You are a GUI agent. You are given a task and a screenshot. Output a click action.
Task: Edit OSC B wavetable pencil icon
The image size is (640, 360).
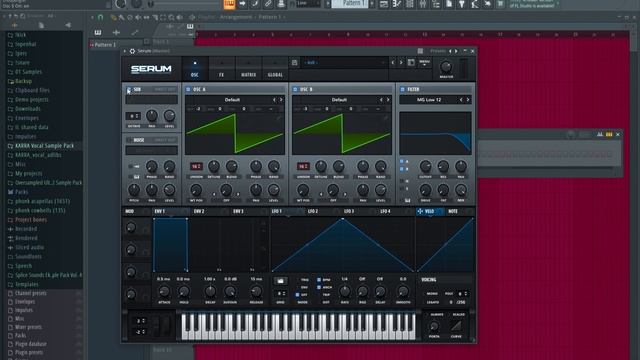click(385, 118)
